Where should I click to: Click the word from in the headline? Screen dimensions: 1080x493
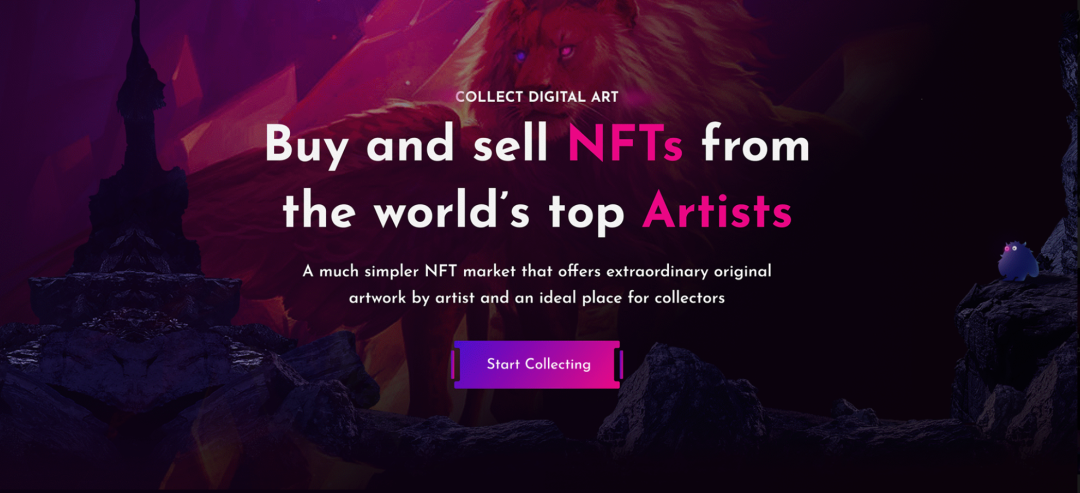click(x=756, y=145)
